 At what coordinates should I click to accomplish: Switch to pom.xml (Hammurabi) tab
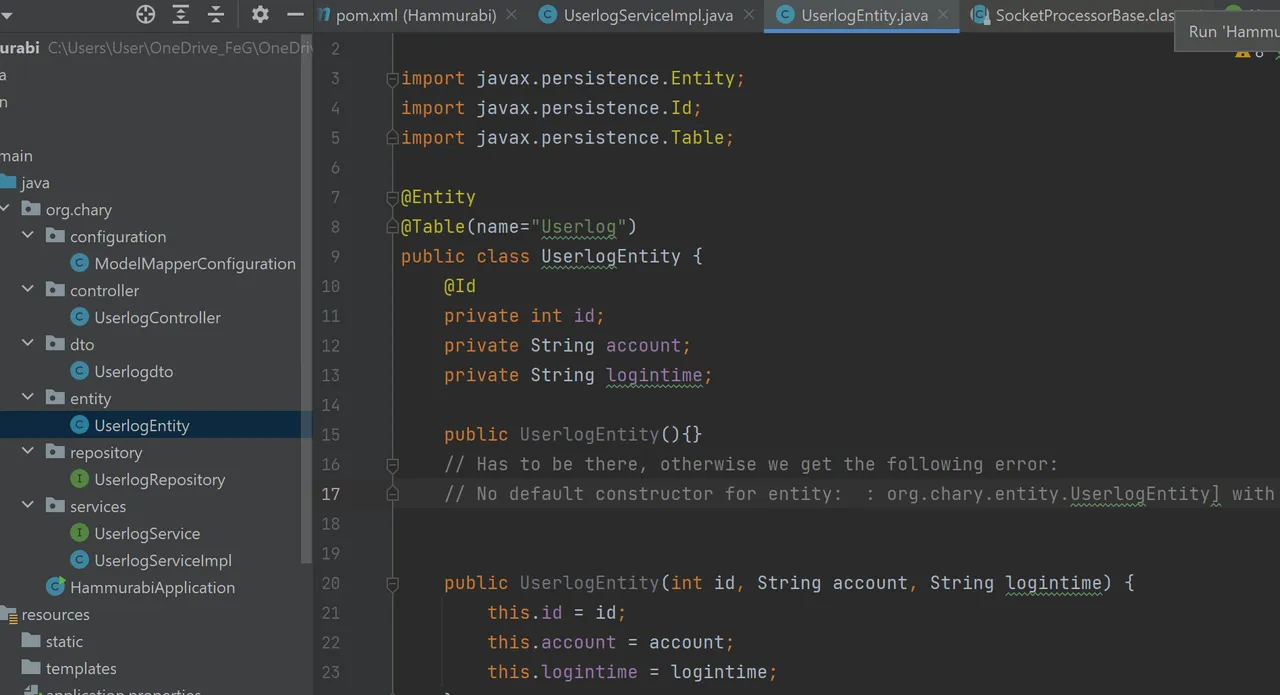point(416,15)
